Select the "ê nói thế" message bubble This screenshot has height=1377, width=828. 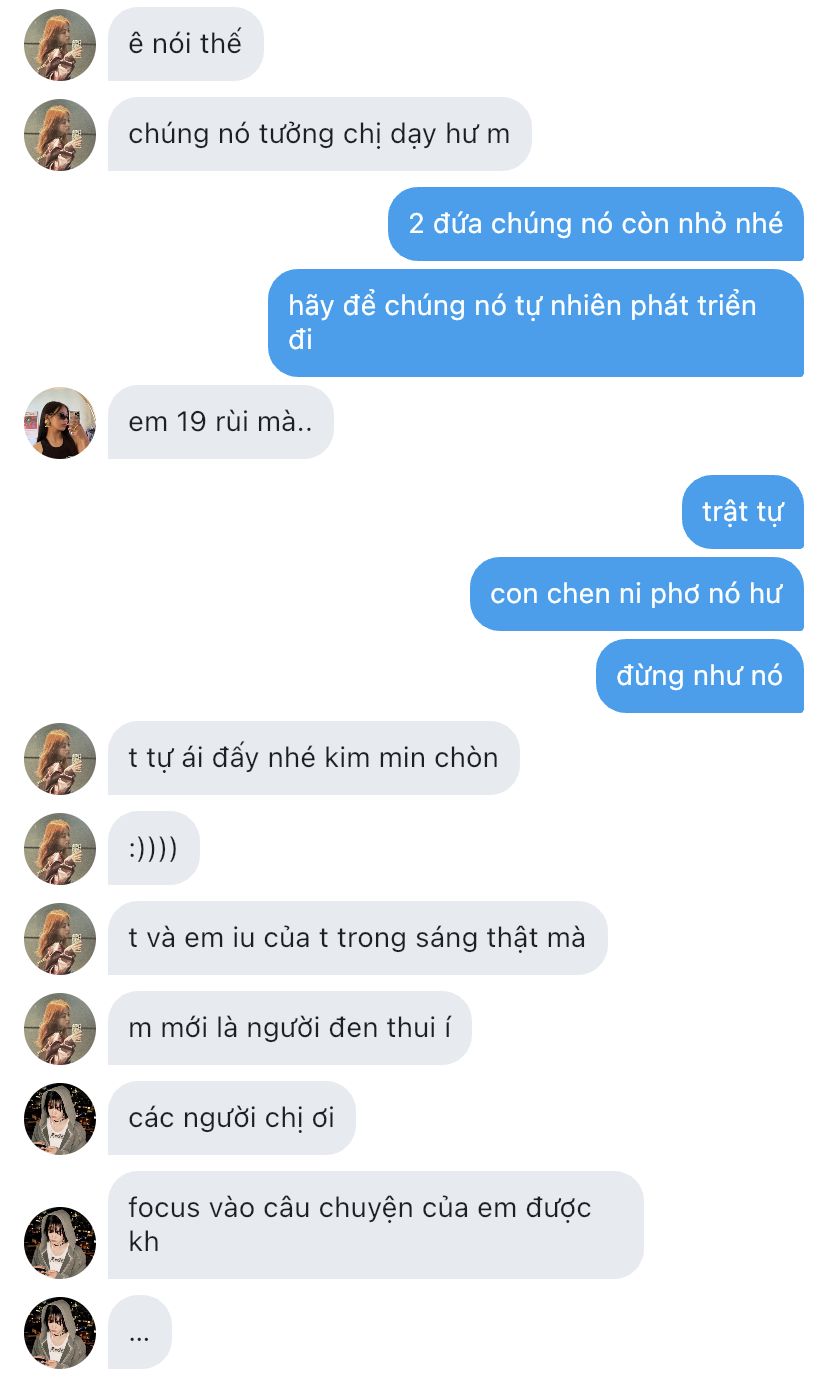[x=186, y=44]
